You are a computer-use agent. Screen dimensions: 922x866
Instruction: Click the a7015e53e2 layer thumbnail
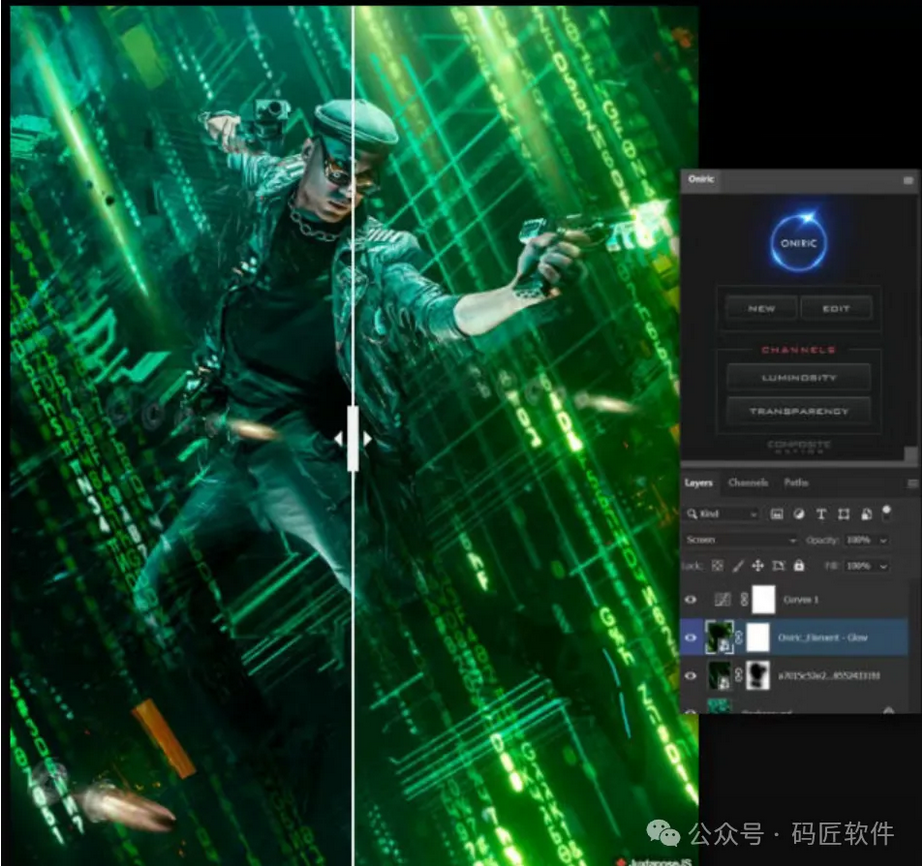coord(719,676)
